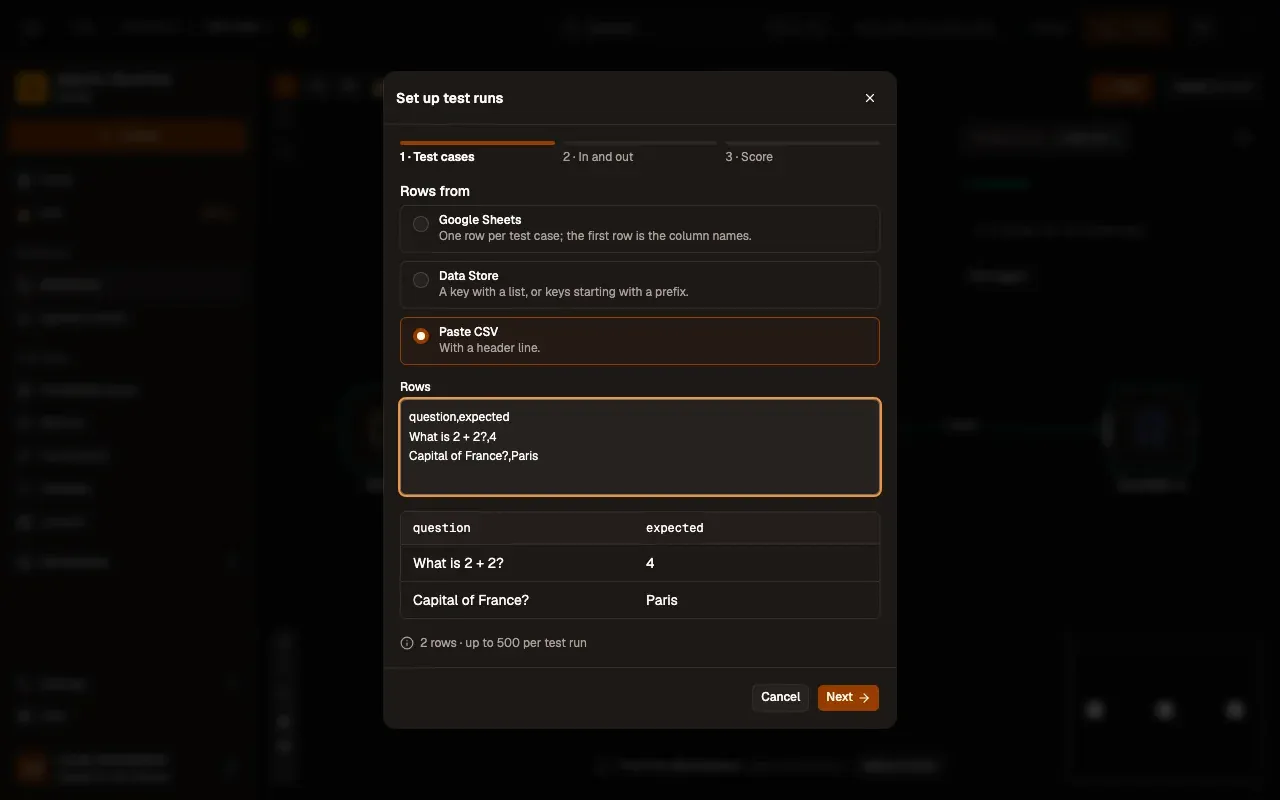Click the "Rows from" section label
Image resolution: width=1280 pixels, height=800 pixels.
click(x=435, y=191)
